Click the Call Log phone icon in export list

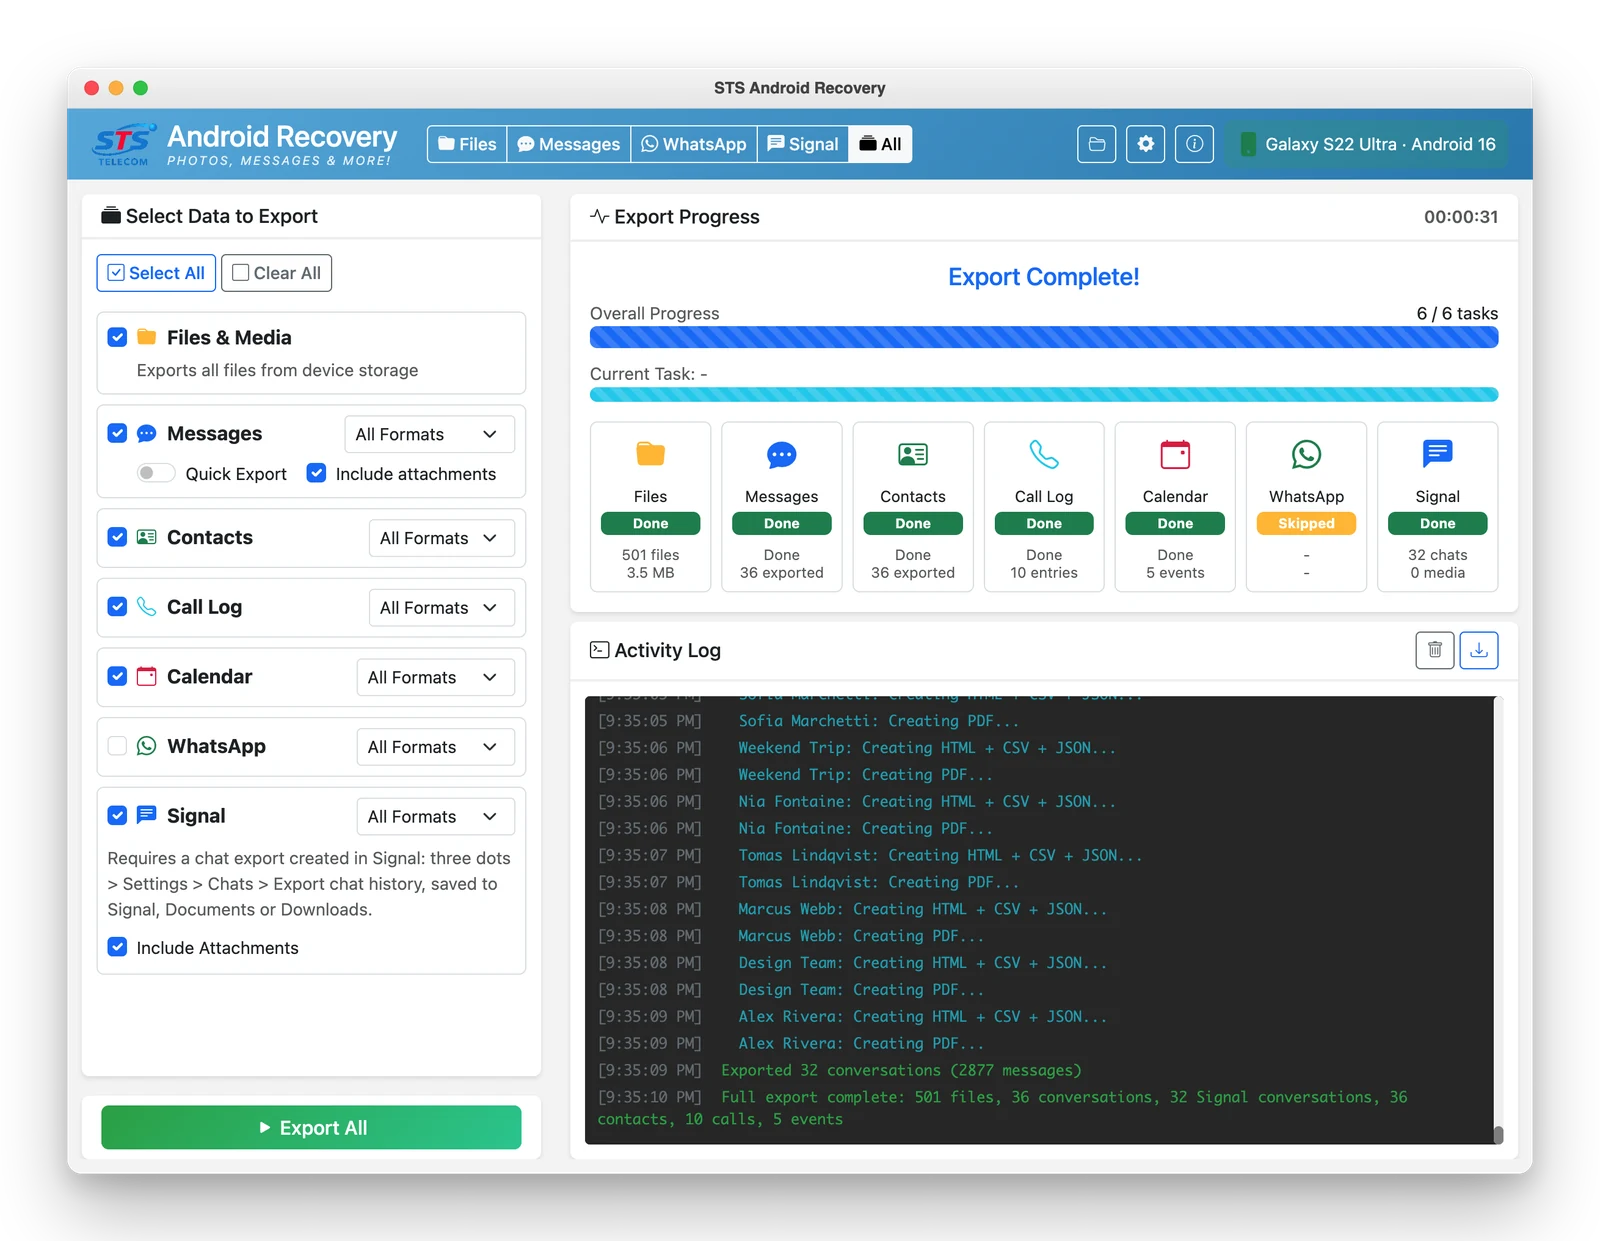tap(146, 607)
